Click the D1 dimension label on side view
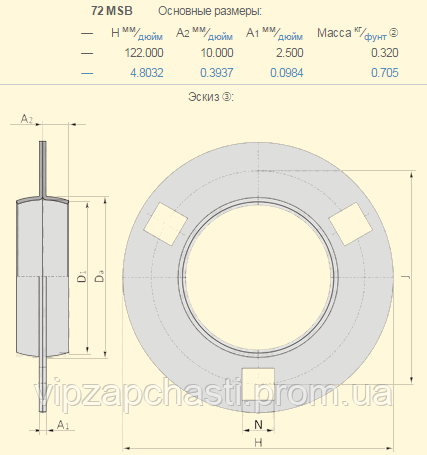The image size is (427, 455). click(82, 277)
